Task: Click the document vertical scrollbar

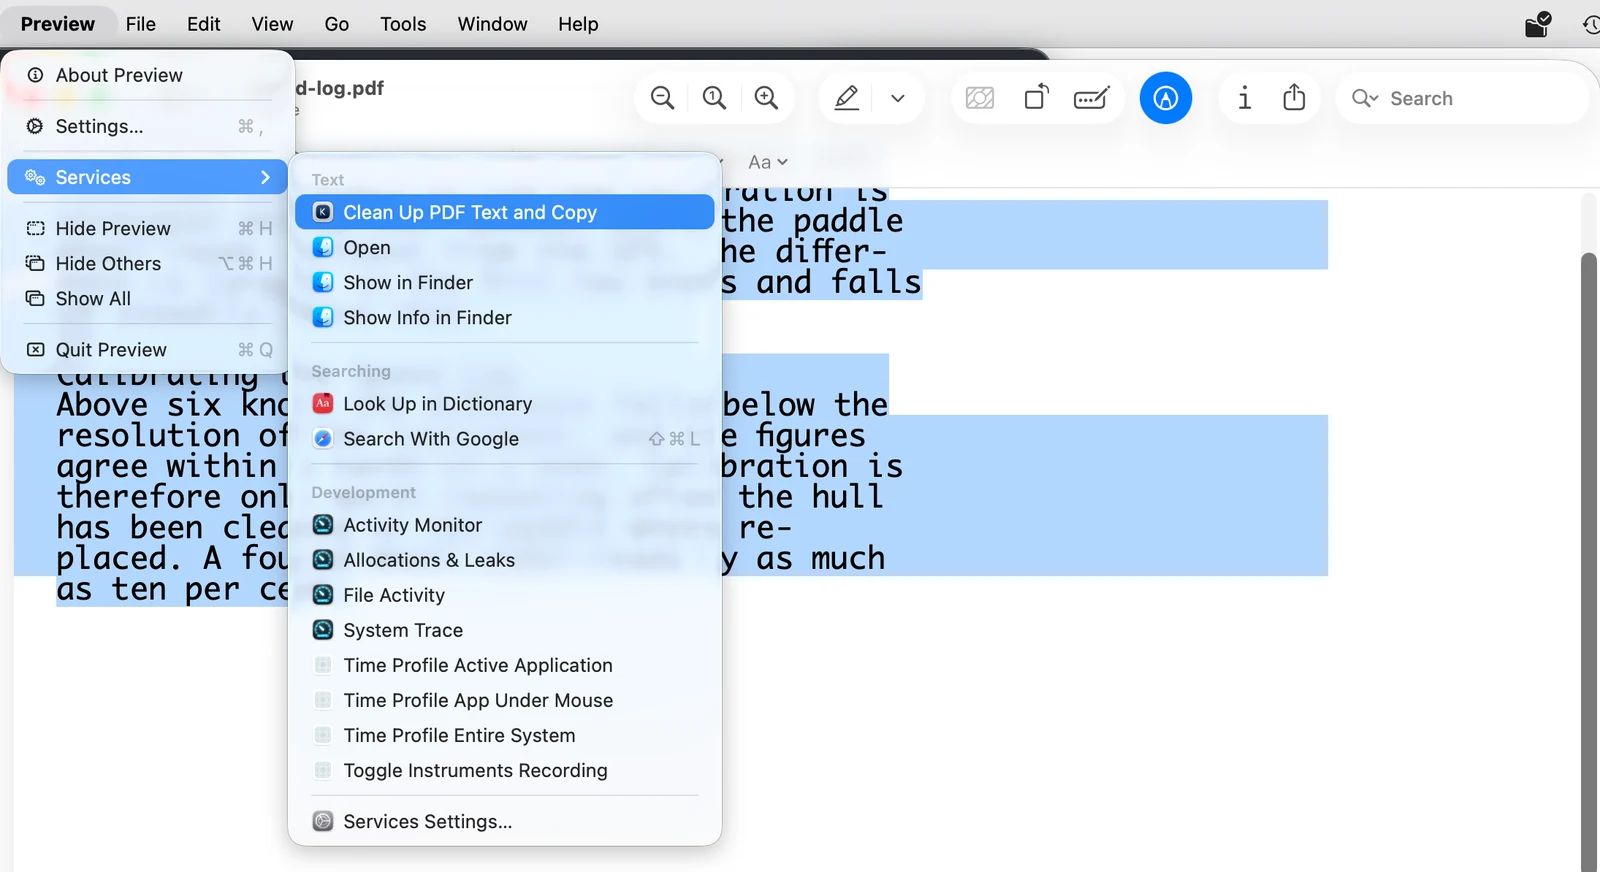Action: point(1589,560)
